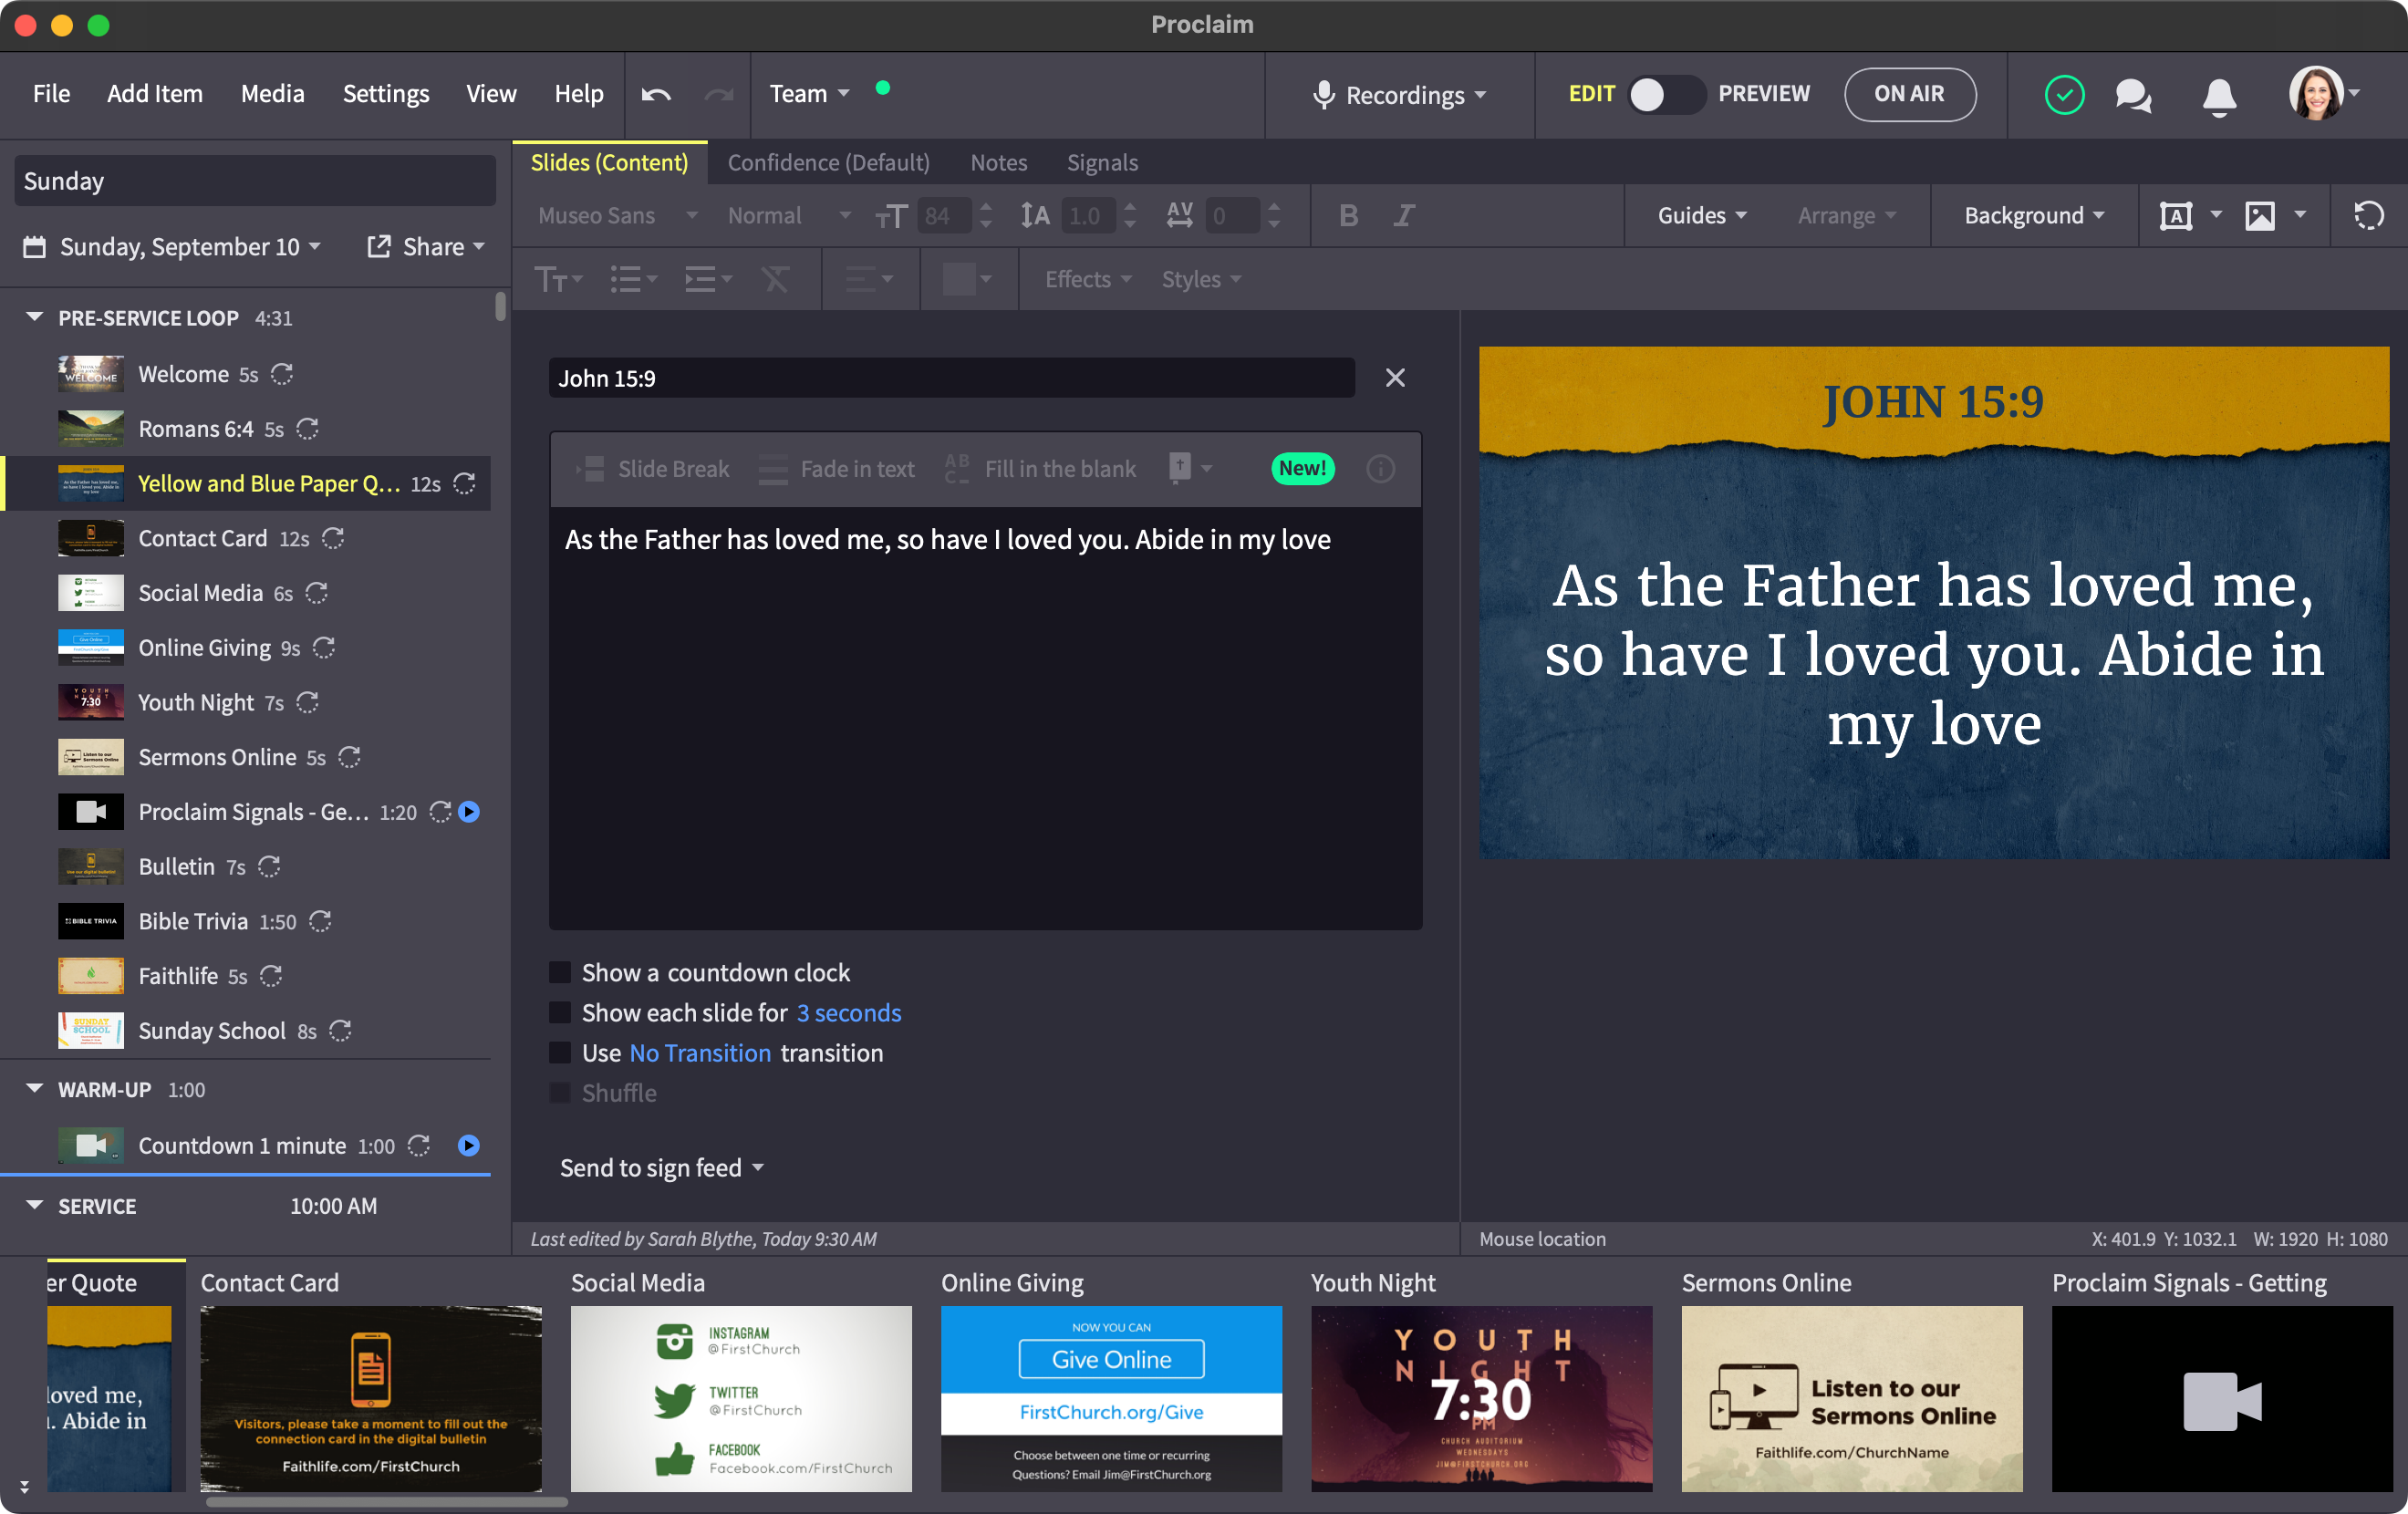The width and height of the screenshot is (2408, 1514).
Task: Expand Send to sign feed dropdown
Action: (x=662, y=1168)
